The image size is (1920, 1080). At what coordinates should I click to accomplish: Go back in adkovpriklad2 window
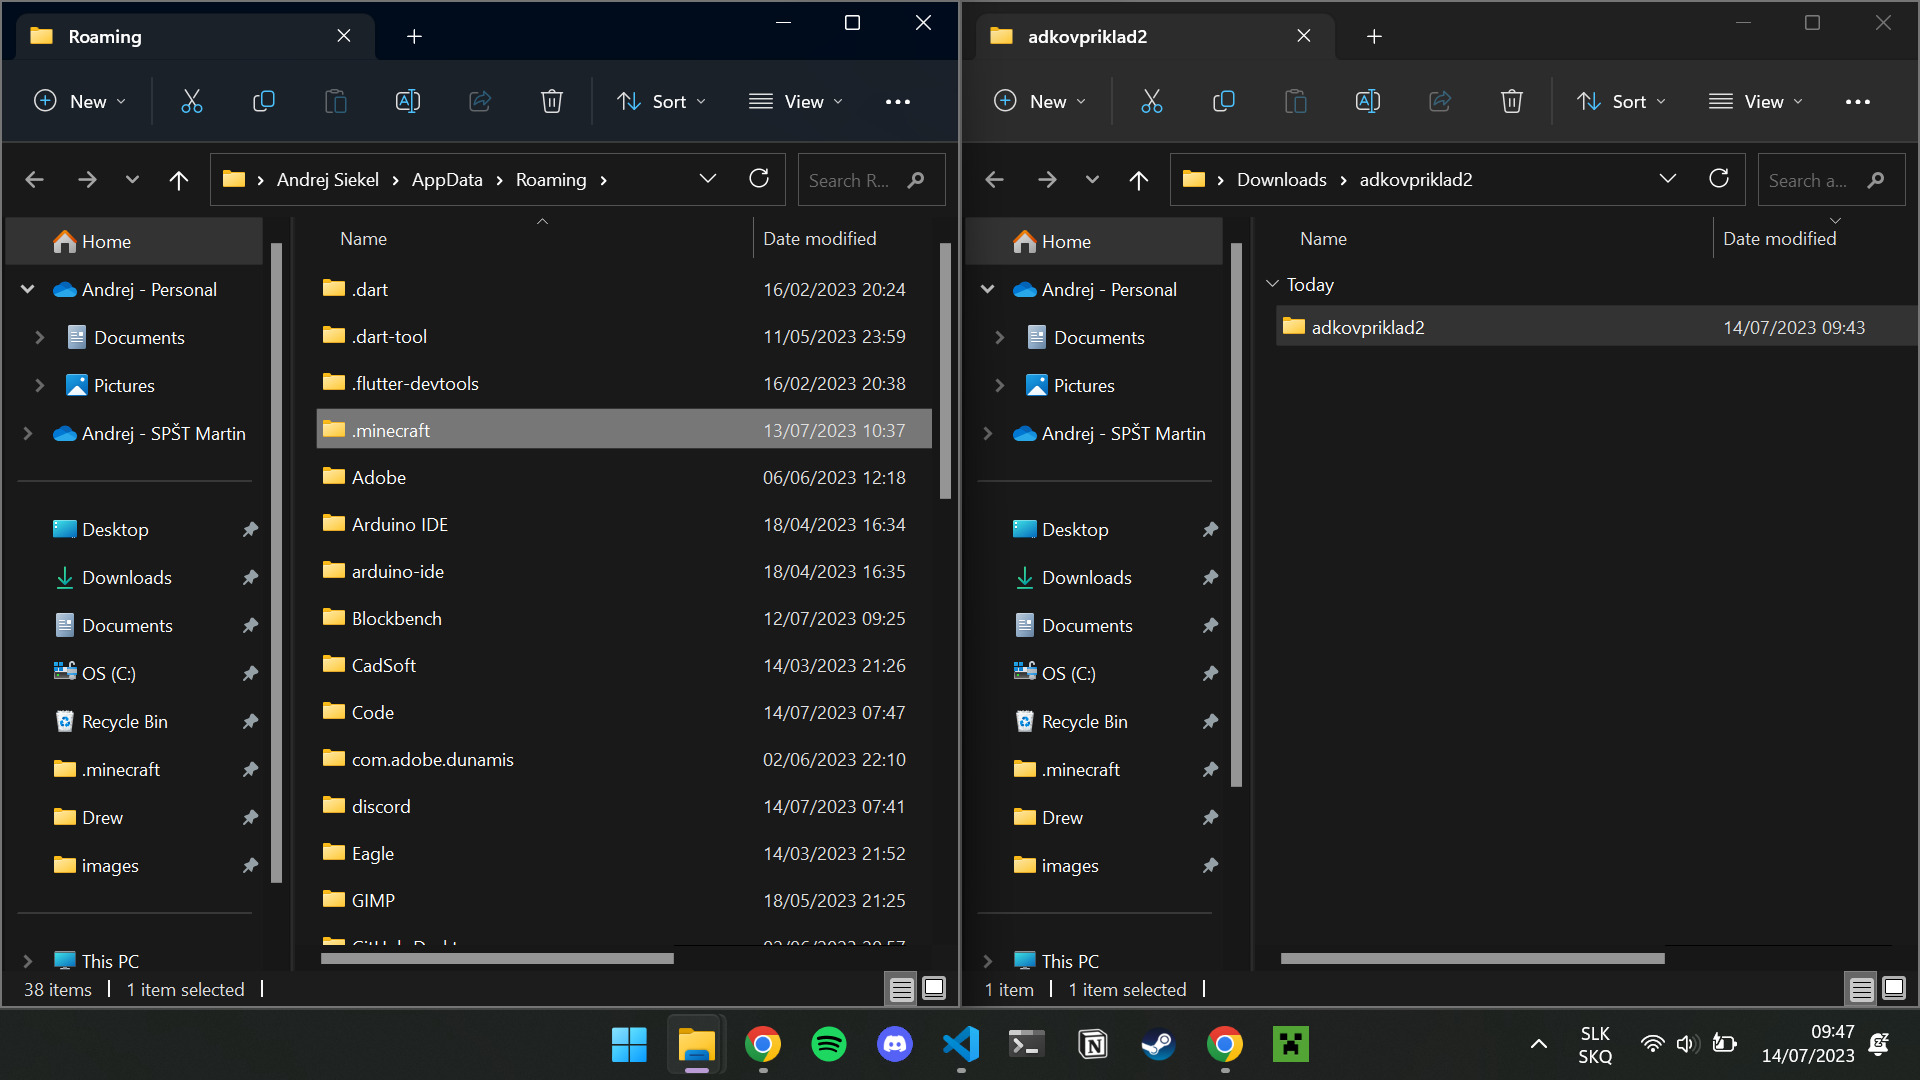point(994,180)
